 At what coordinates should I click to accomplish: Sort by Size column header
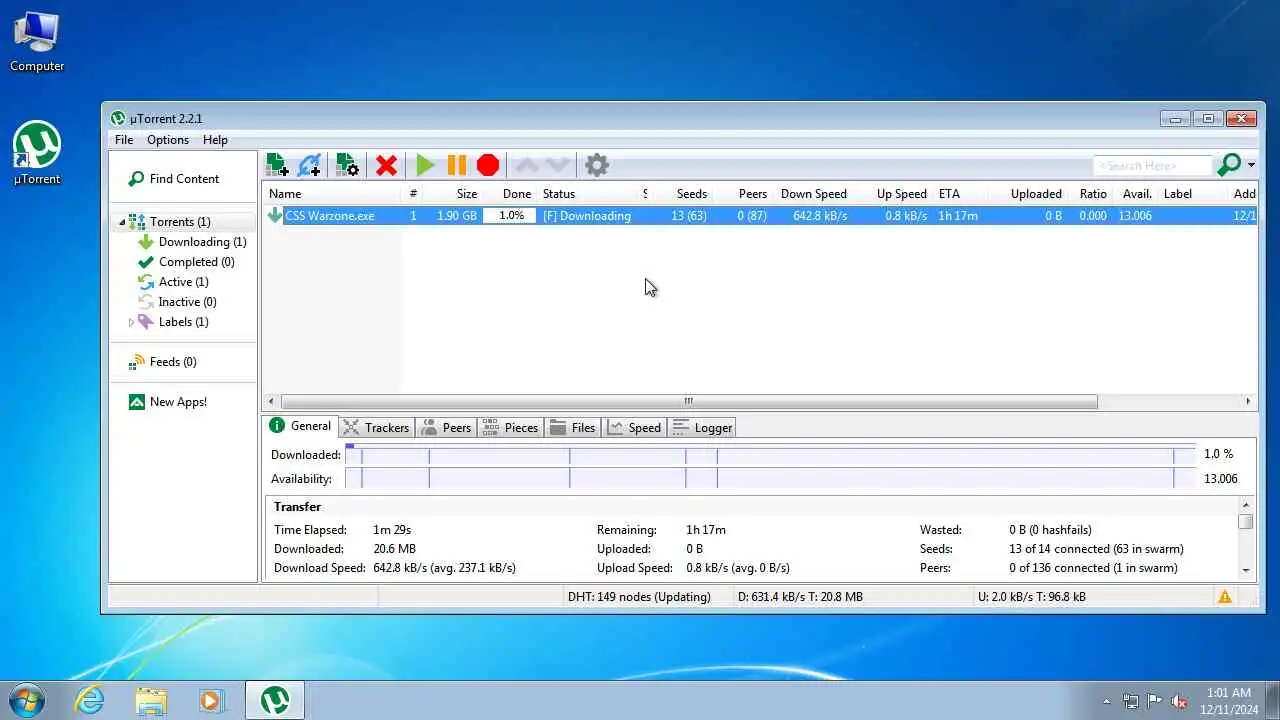tap(453, 194)
